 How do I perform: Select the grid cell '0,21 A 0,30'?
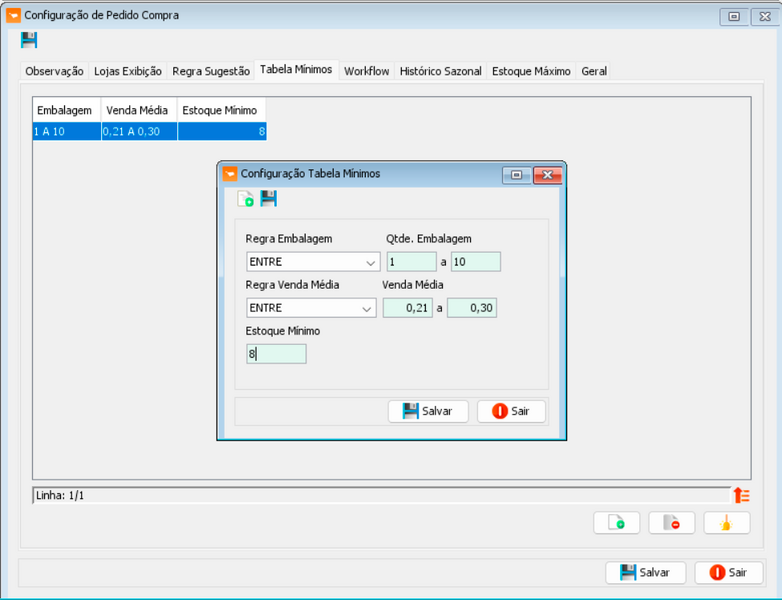(x=139, y=132)
